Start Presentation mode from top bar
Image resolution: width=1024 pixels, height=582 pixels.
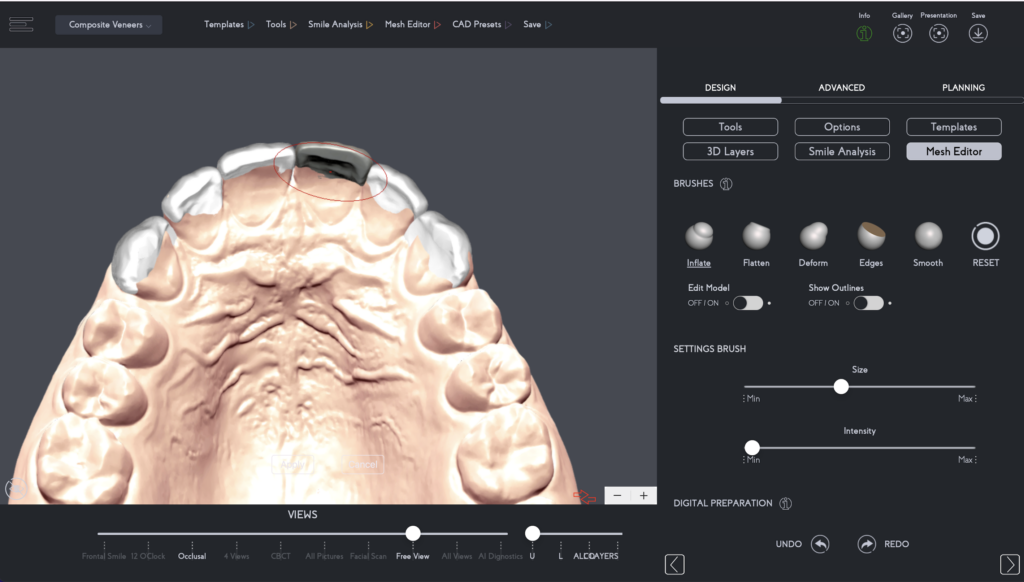(x=938, y=33)
